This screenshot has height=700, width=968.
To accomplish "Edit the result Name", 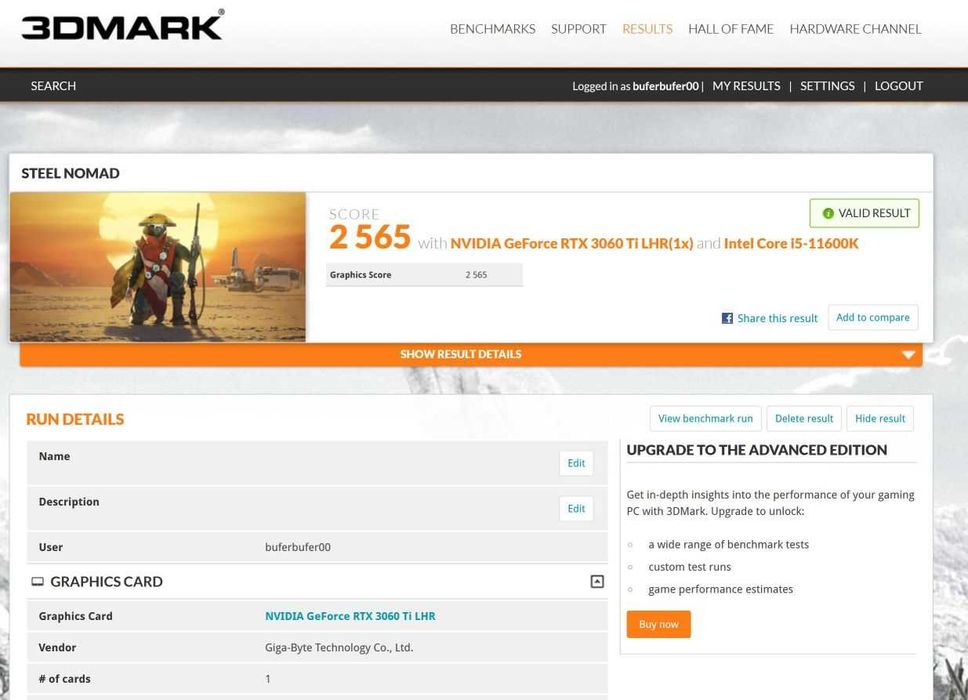I will tap(576, 463).
